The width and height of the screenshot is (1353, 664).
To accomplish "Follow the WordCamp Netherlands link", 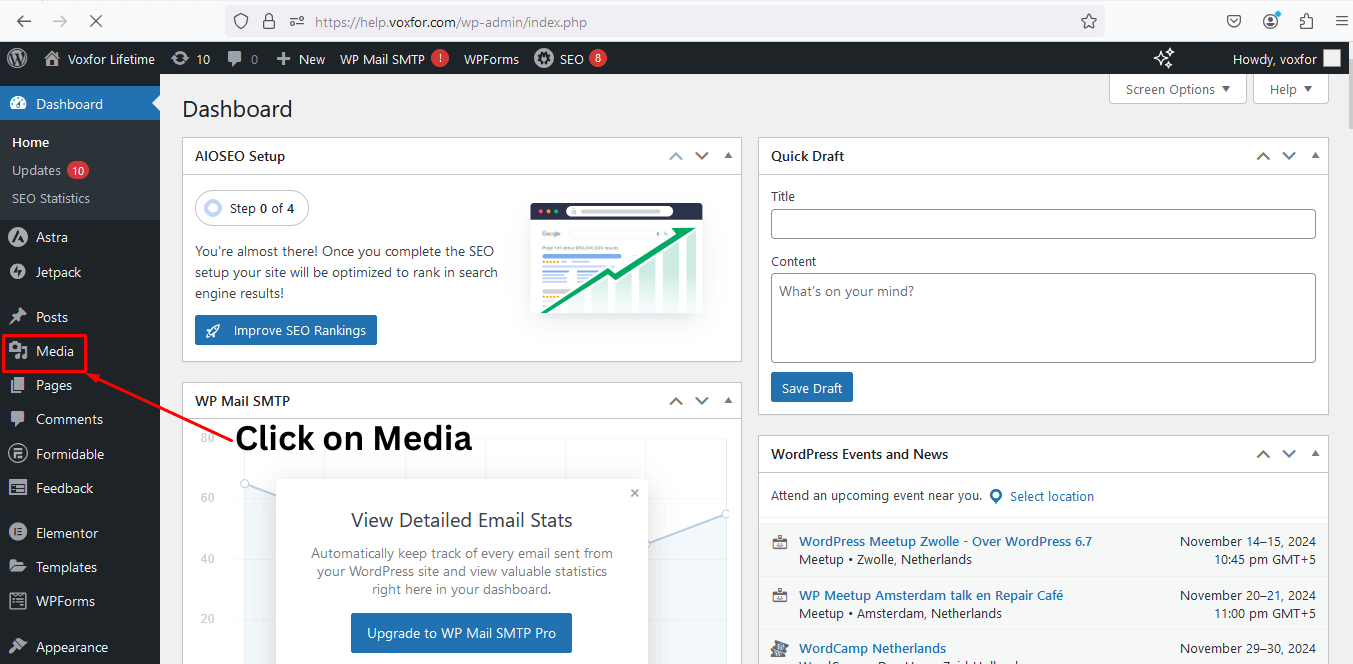I will [872, 648].
